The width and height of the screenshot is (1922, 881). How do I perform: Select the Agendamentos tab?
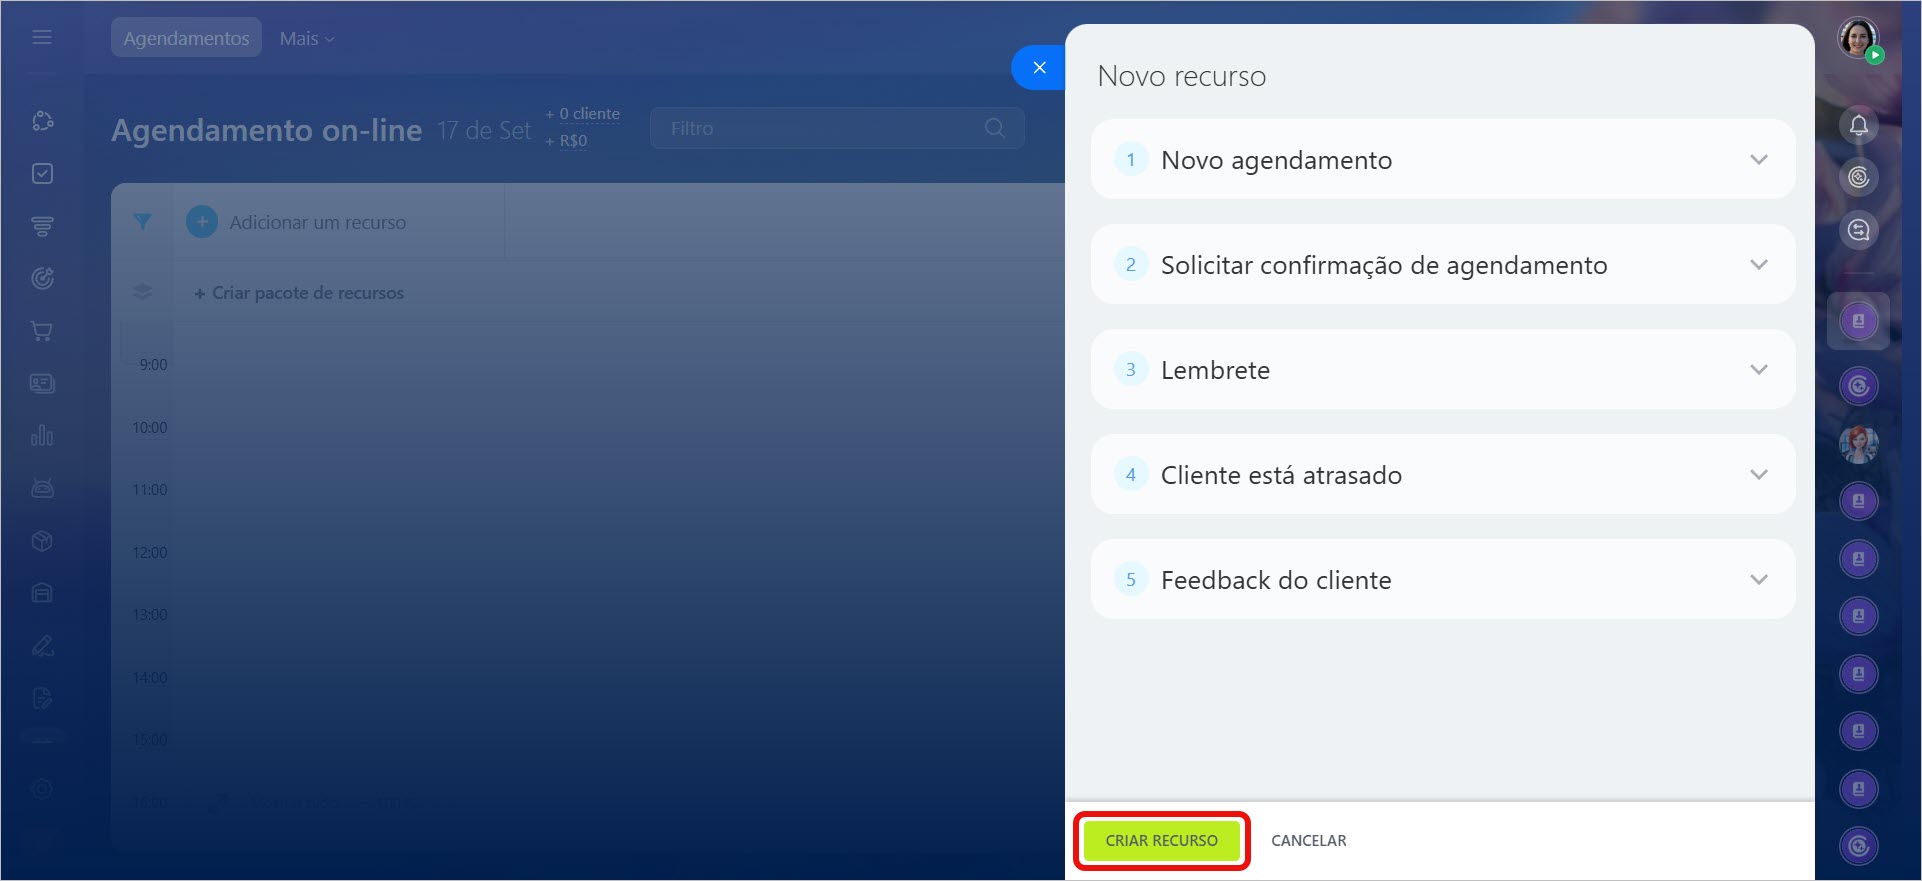[186, 38]
